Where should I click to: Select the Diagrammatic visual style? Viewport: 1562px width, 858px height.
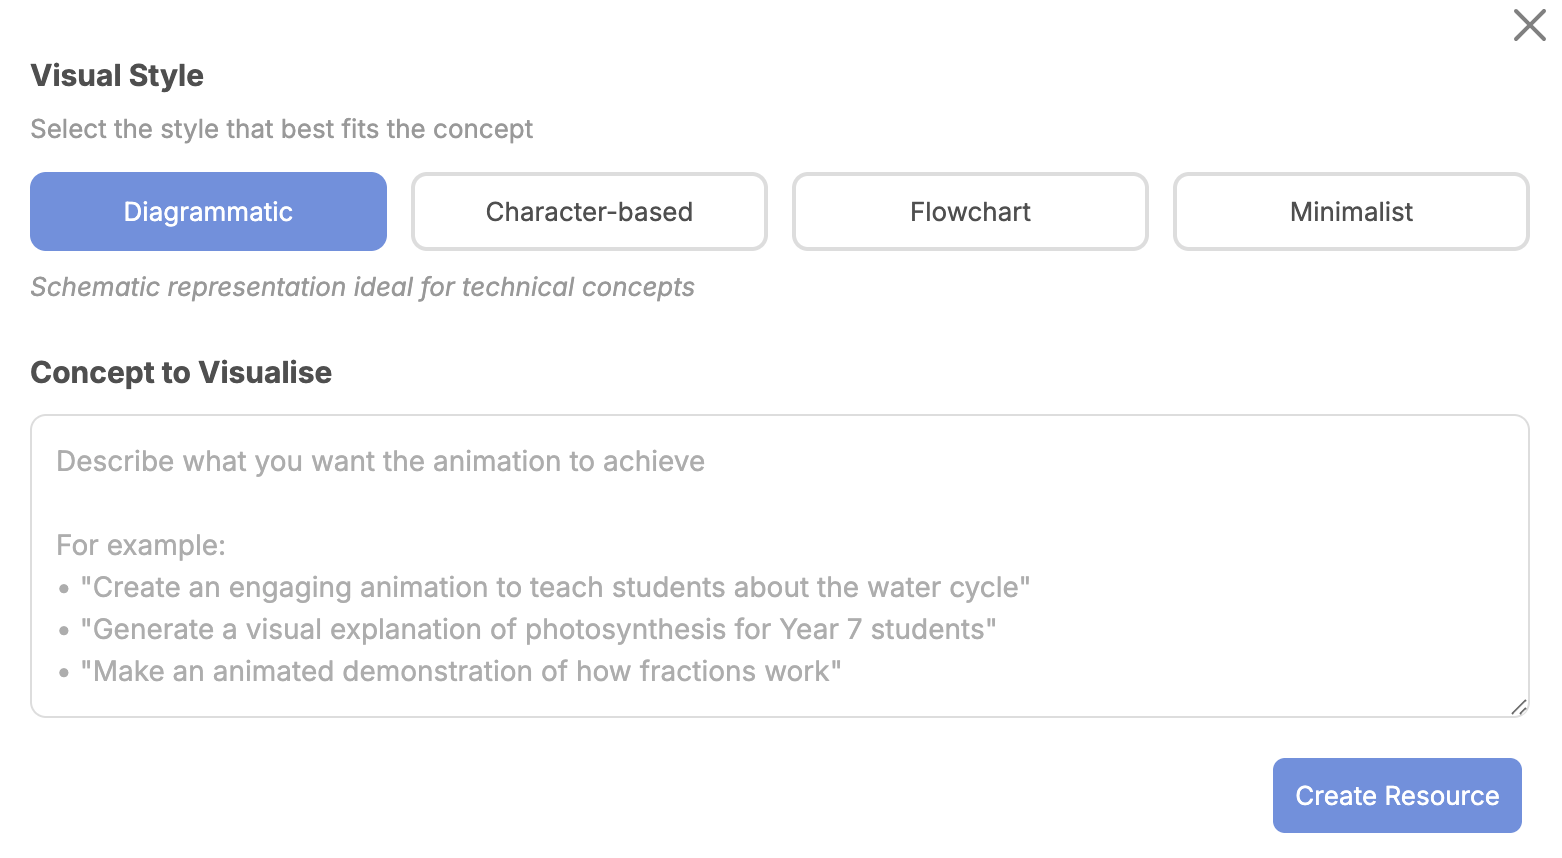click(x=208, y=212)
